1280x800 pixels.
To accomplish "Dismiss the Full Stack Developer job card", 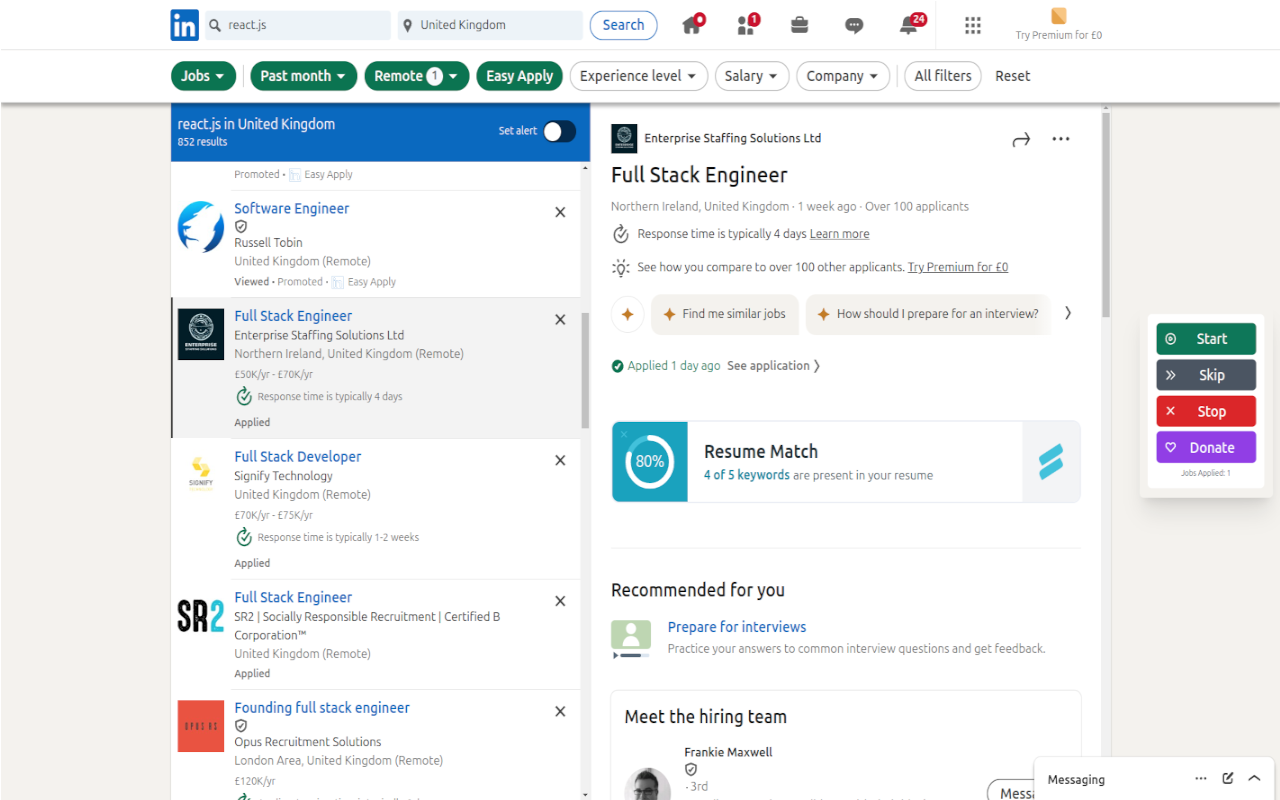I will point(560,461).
